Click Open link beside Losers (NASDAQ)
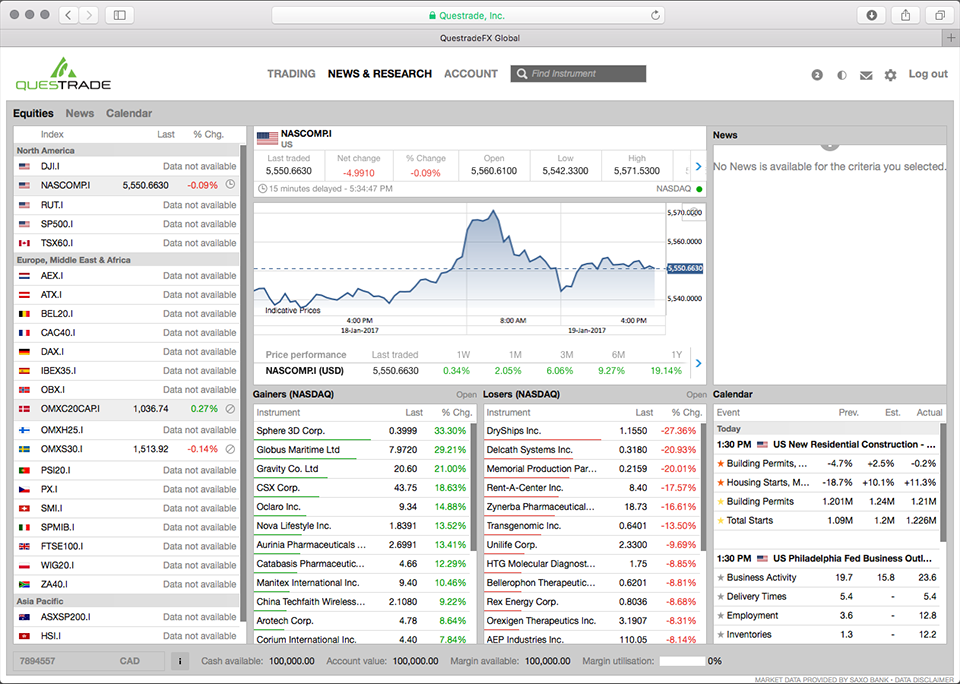This screenshot has height=684, width=960. tap(696, 394)
